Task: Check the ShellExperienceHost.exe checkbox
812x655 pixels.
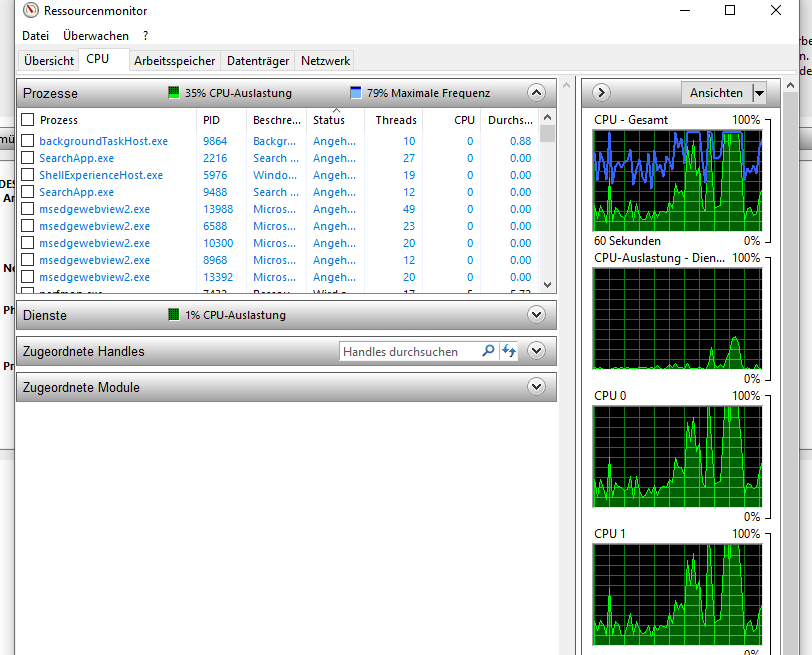Action: (27, 174)
